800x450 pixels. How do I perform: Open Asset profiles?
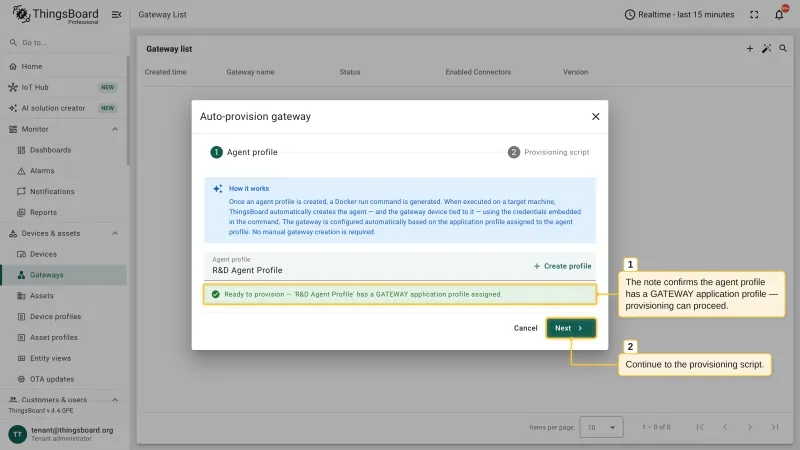(x=64, y=337)
